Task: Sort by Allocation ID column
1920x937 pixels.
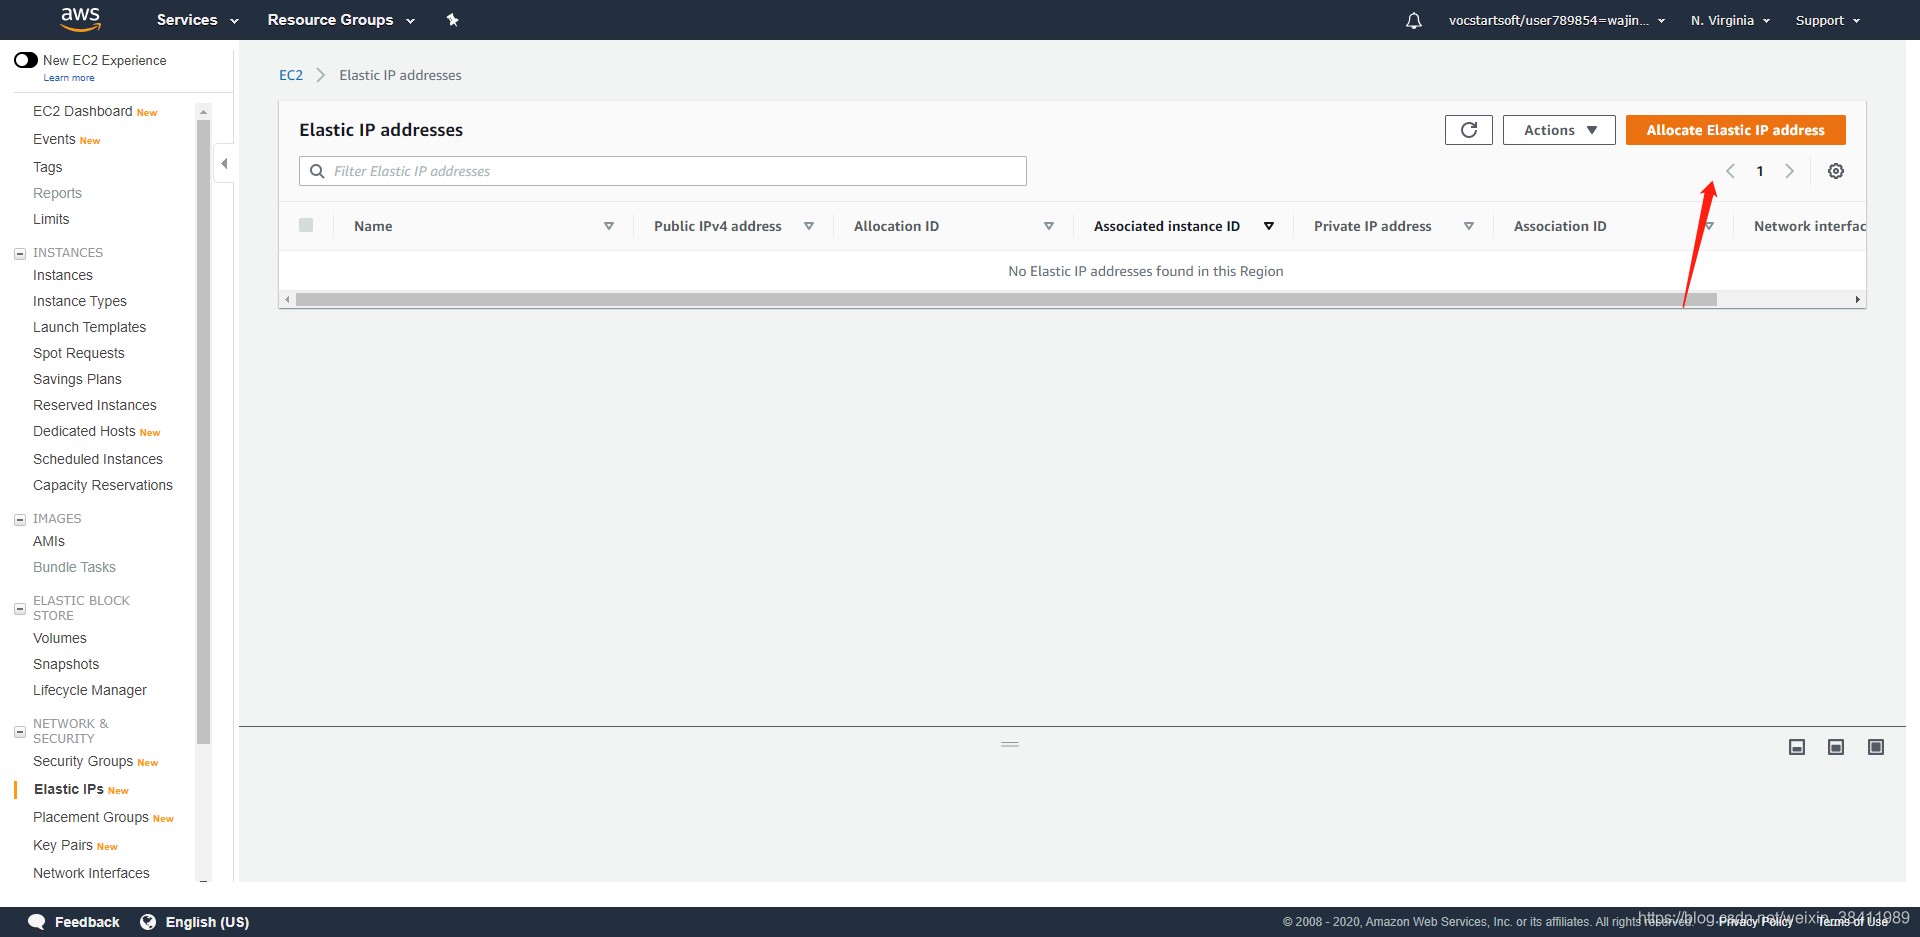Action: pyautogui.click(x=1048, y=226)
